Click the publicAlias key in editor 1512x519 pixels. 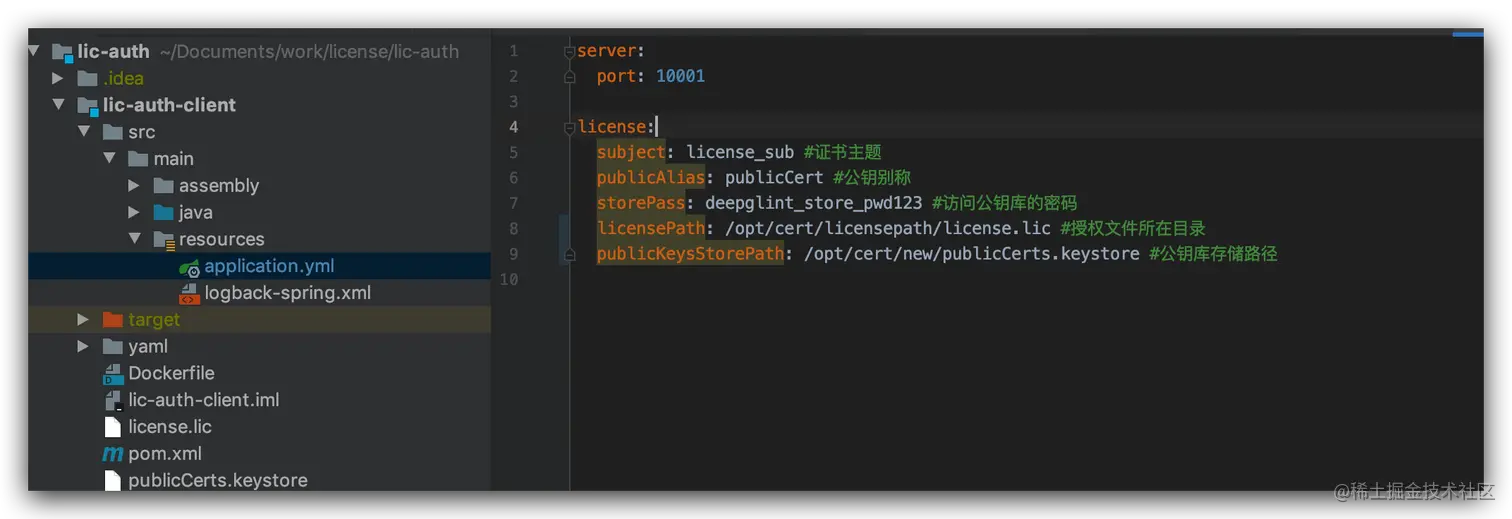[651, 178]
